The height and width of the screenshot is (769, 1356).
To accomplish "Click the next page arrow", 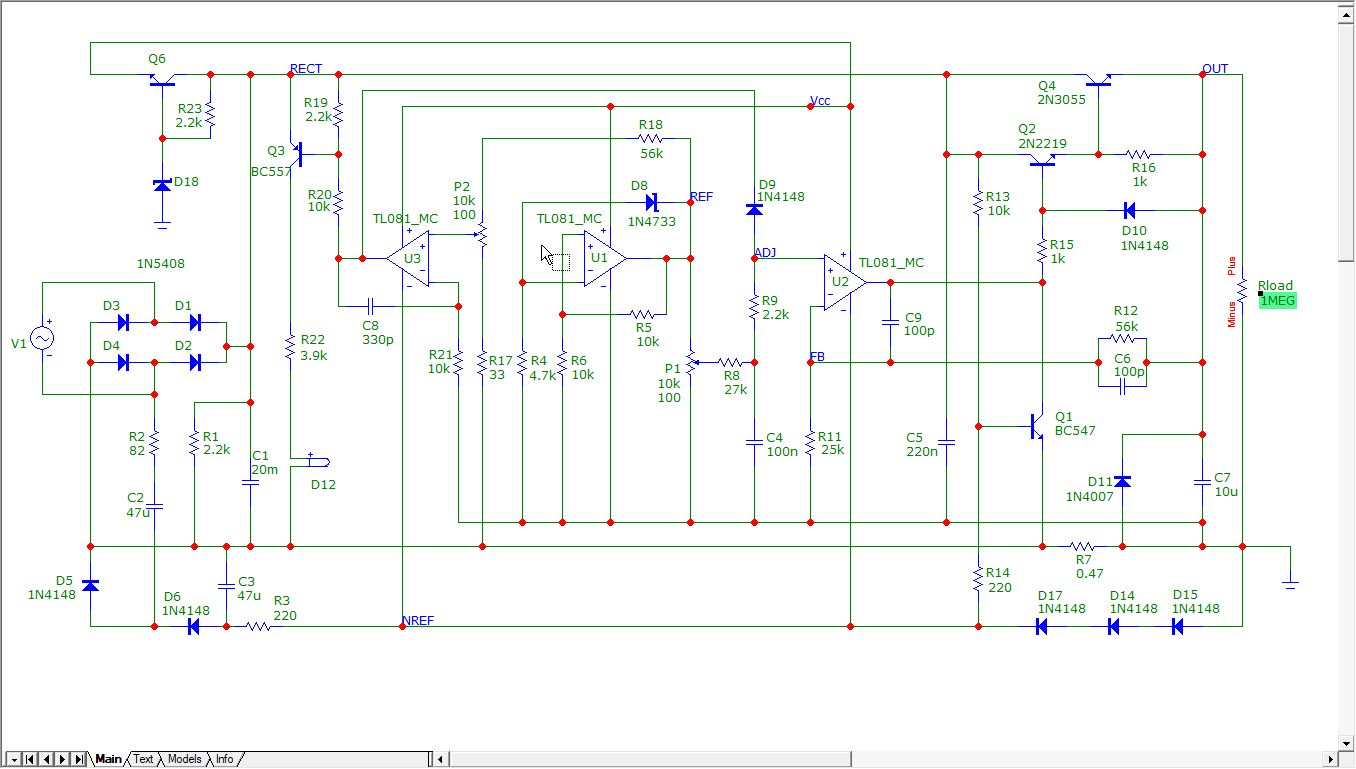I will (62, 759).
